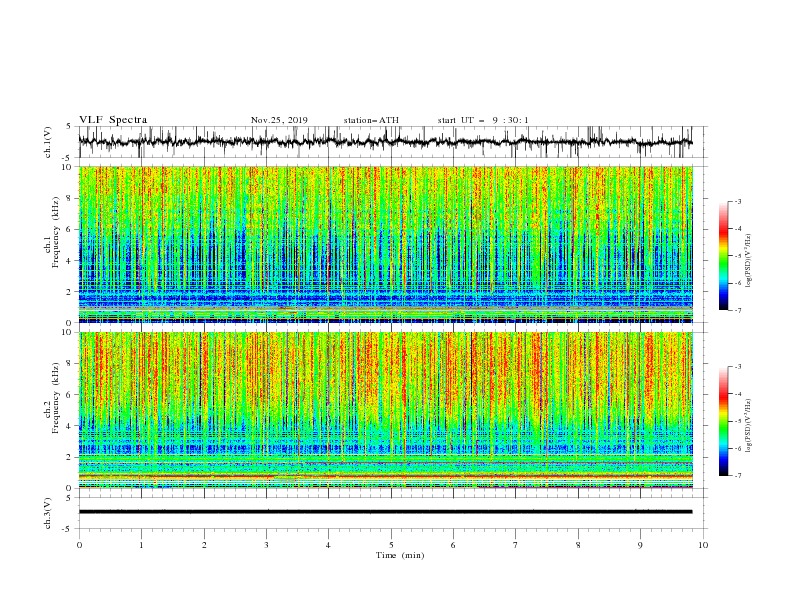Click the ch.2 spectrogram plot
The width and height of the screenshot is (792, 612).
[385, 410]
